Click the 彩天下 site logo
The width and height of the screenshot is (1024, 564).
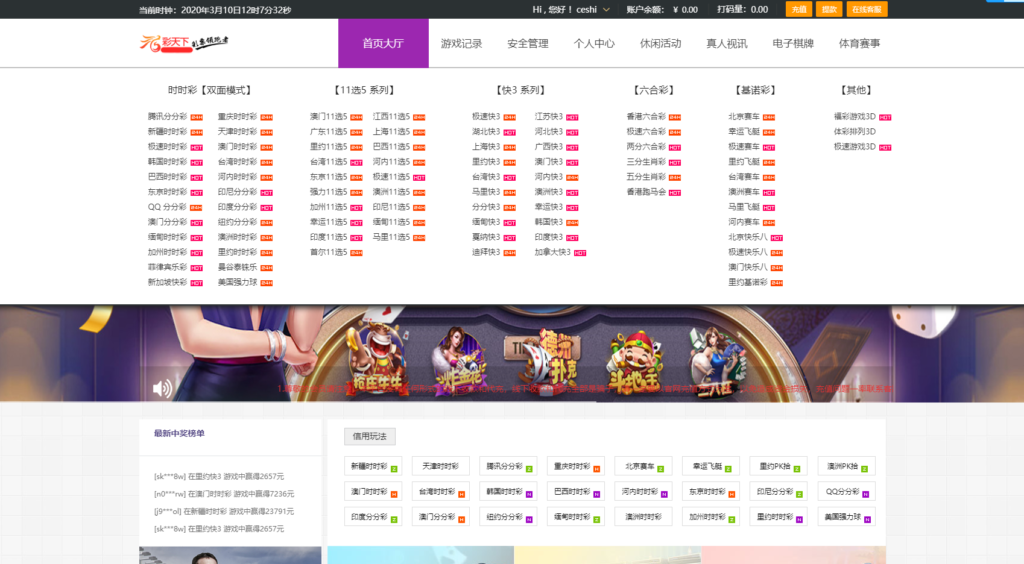[185, 43]
